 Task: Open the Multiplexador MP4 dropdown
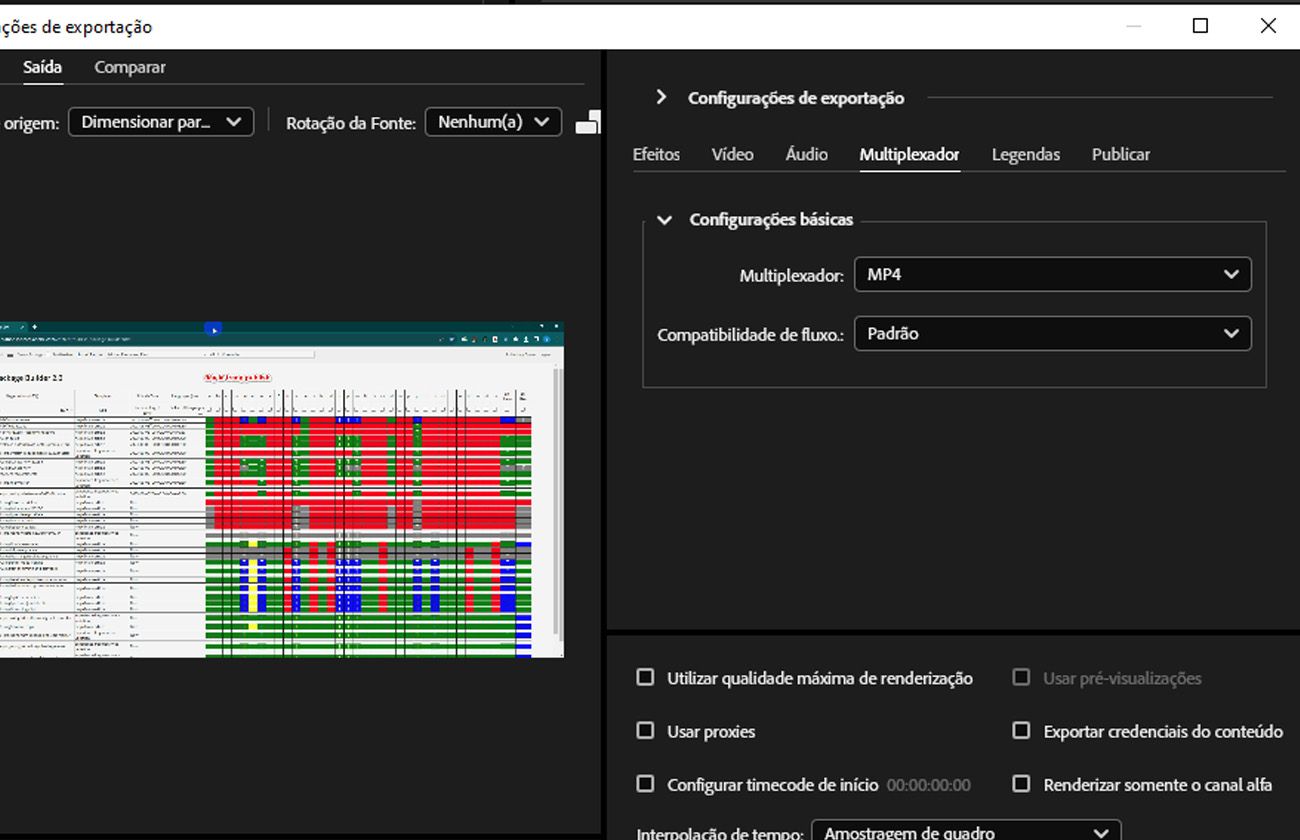pos(1053,274)
